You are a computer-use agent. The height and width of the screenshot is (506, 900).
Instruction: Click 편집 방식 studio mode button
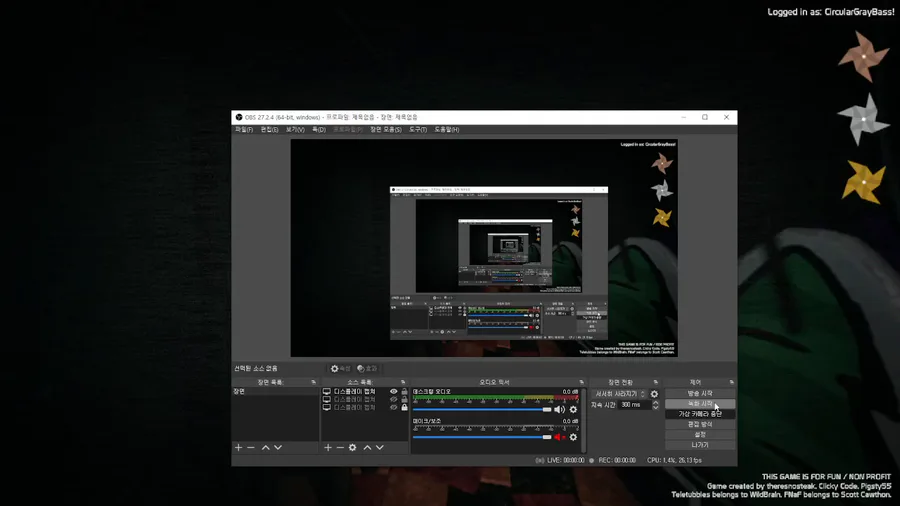[700, 425]
